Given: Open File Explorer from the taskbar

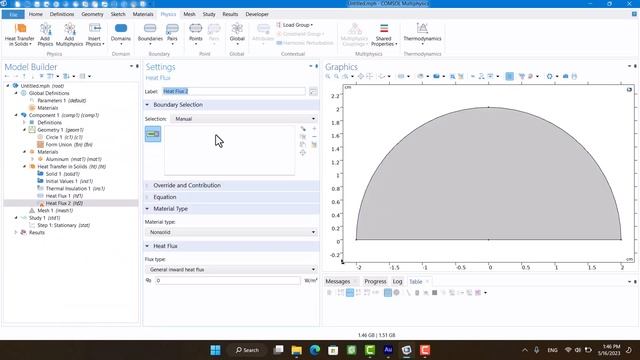Looking at the screenshot, I should click(296, 350).
